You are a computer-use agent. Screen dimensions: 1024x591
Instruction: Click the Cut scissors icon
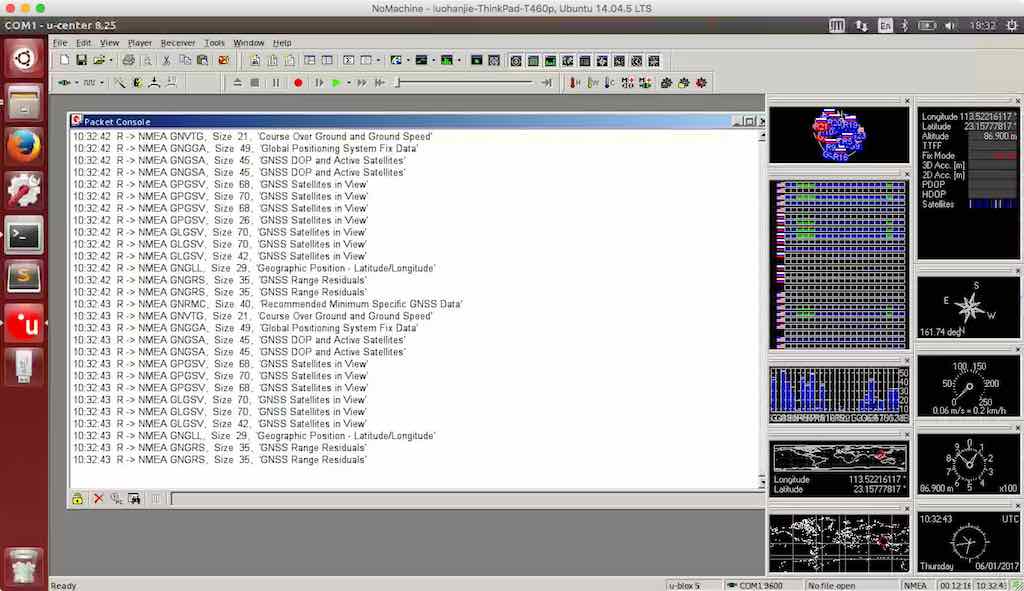pyautogui.click(x=166, y=61)
